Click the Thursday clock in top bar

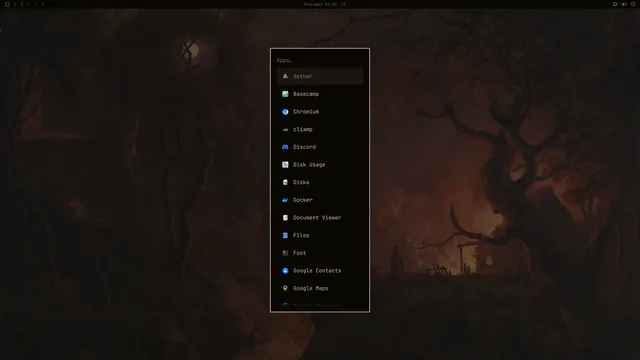pos(320,4)
